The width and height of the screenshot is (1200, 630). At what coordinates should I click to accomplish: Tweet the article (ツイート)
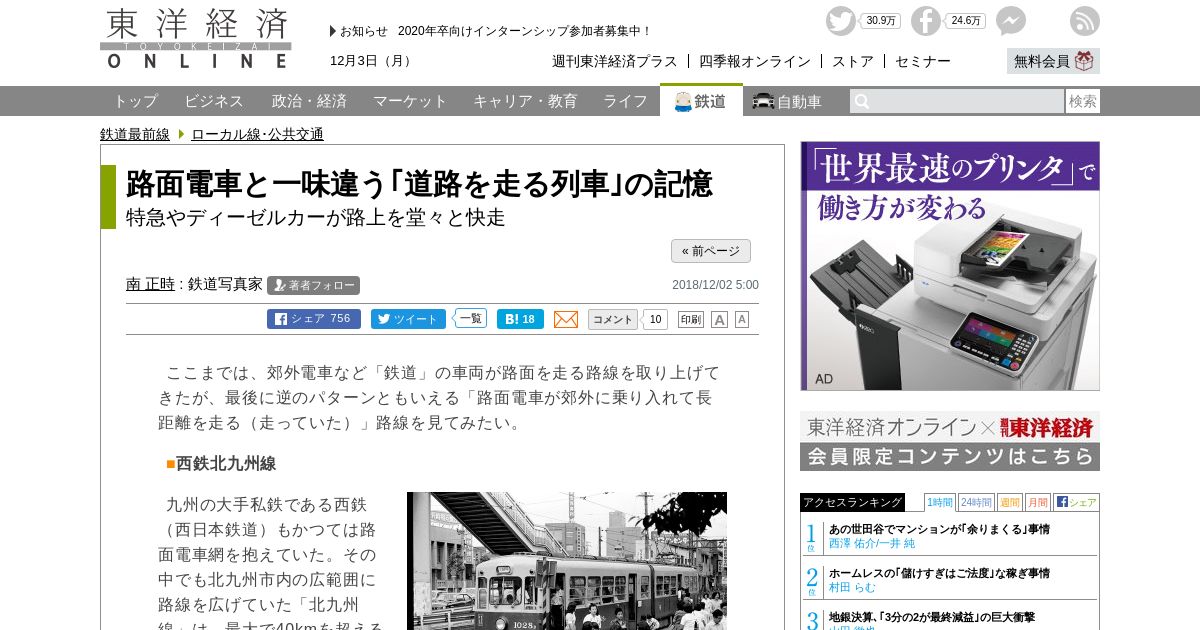408,319
